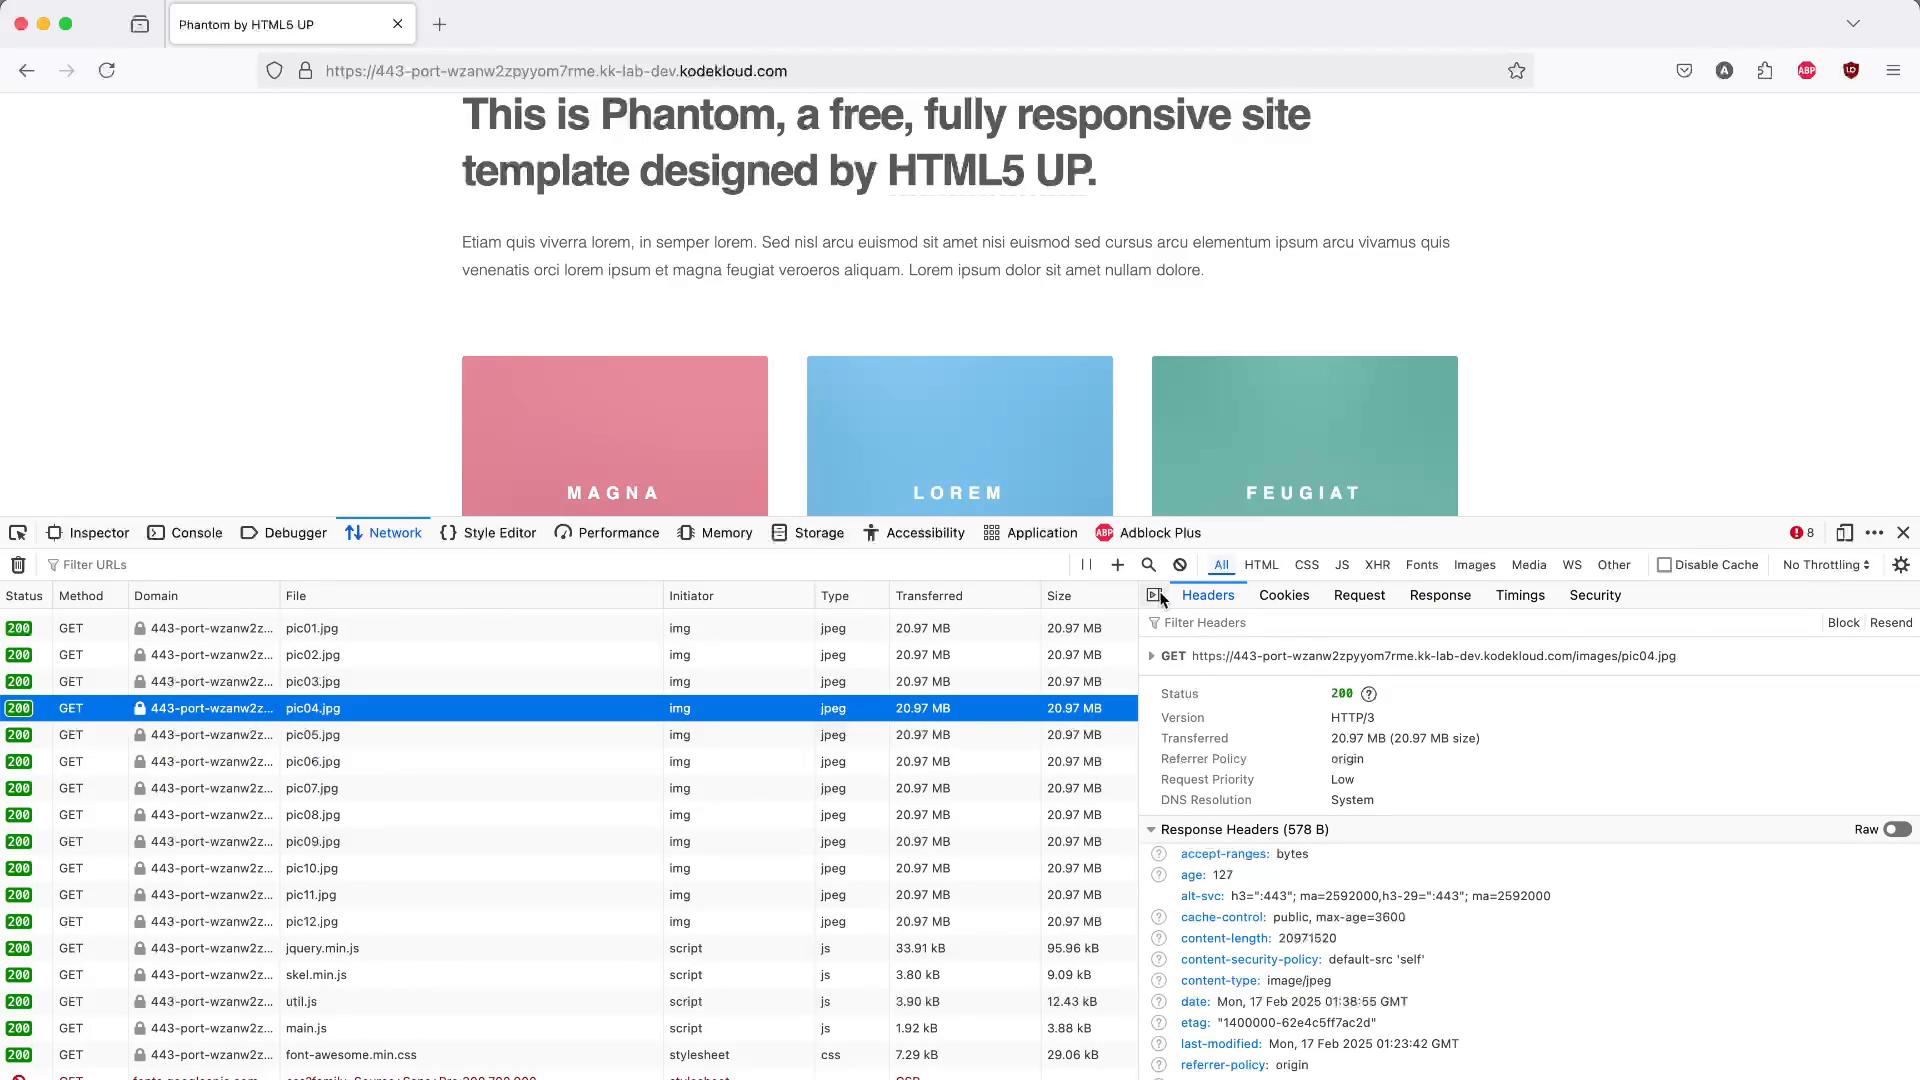Viewport: 1920px width, 1080px height.
Task: Switch to the Console panel tab
Action: coord(185,533)
